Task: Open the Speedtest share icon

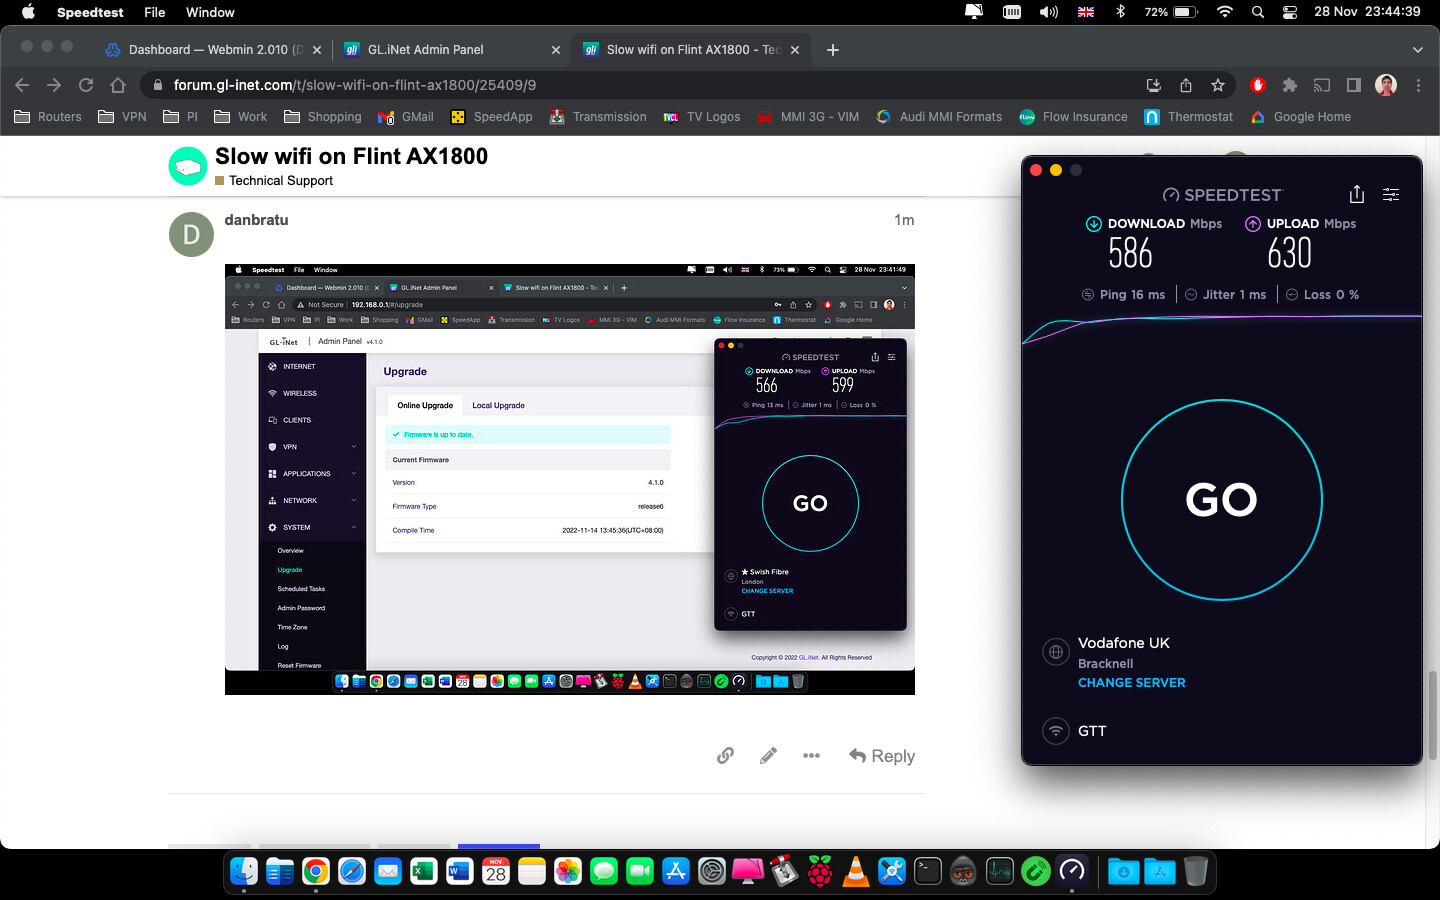Action: pos(1356,194)
